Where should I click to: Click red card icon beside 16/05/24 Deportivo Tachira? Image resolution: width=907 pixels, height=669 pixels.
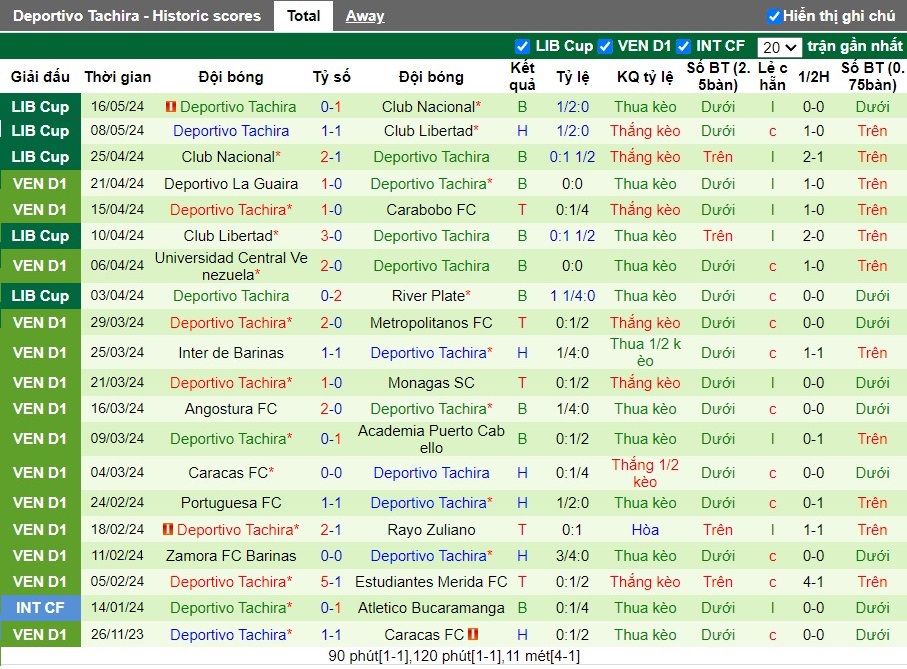coord(171,107)
